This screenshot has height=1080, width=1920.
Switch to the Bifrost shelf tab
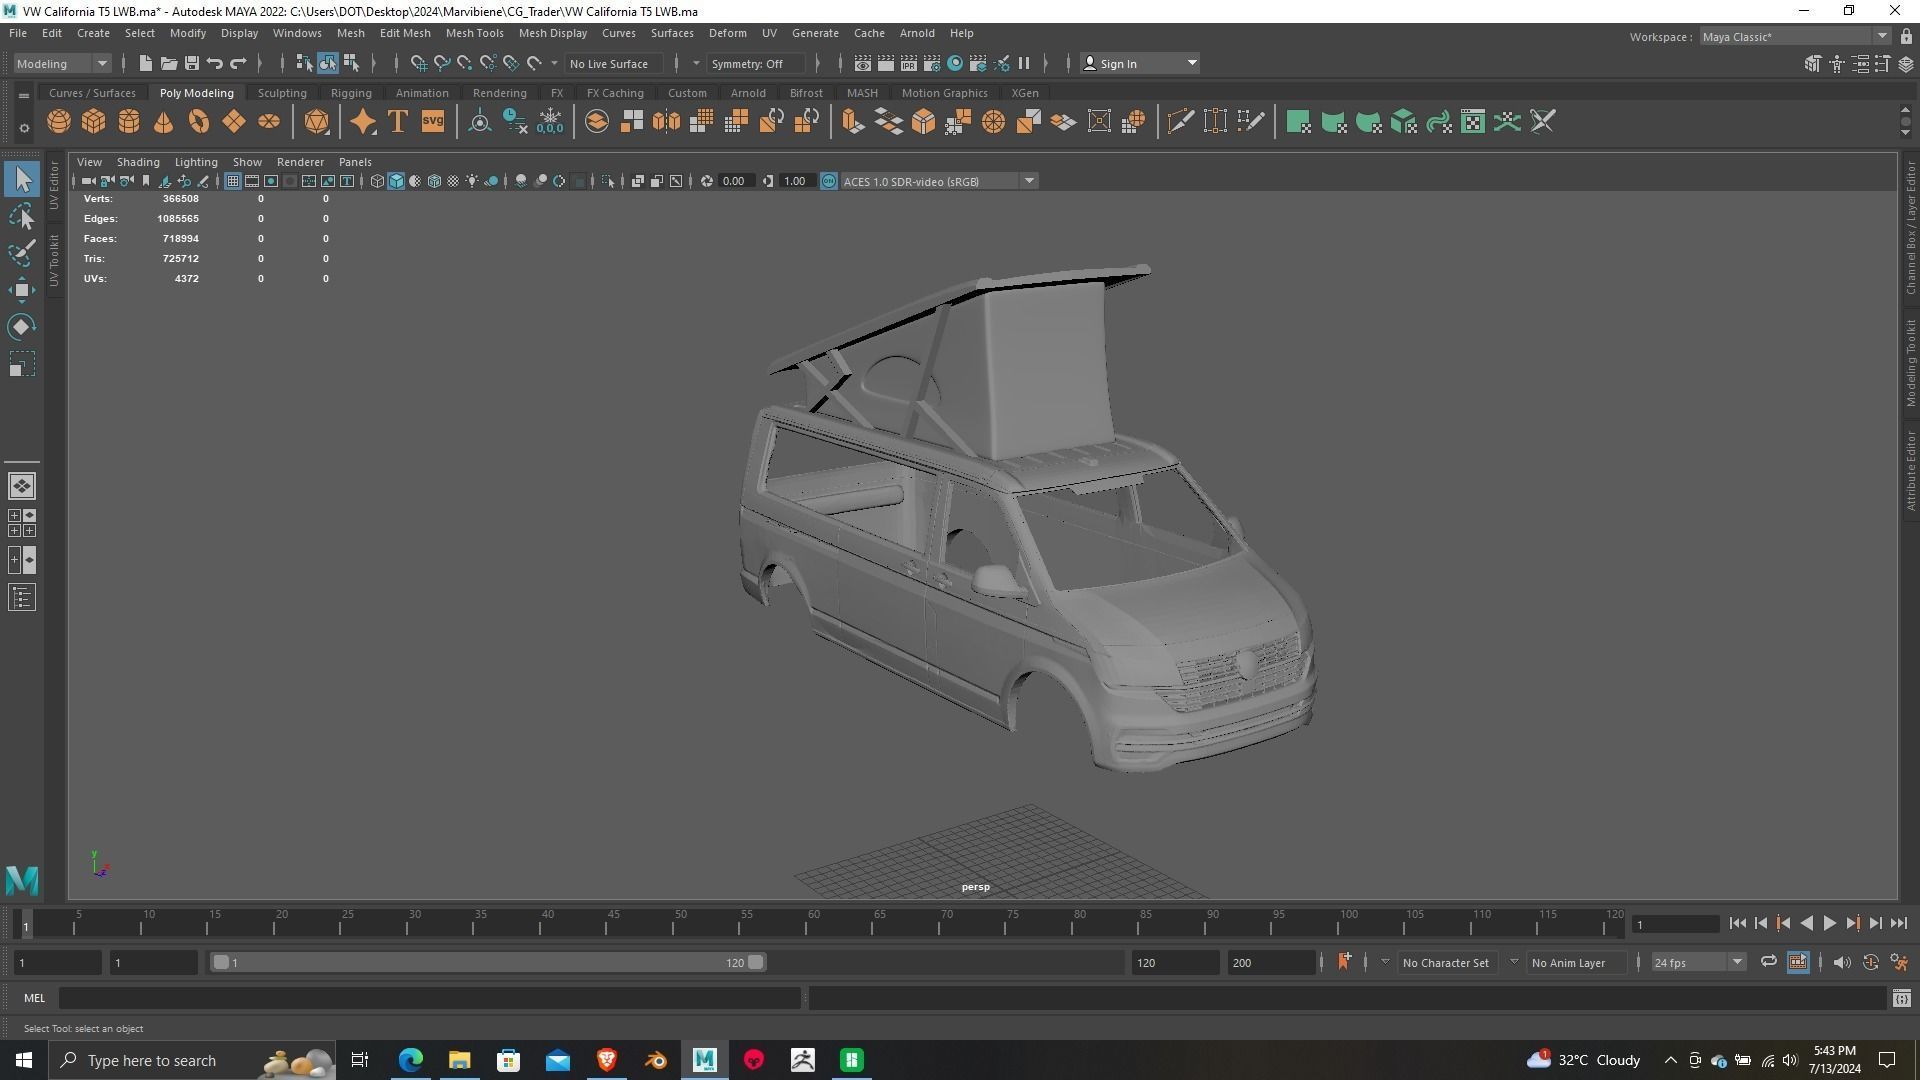(806, 93)
